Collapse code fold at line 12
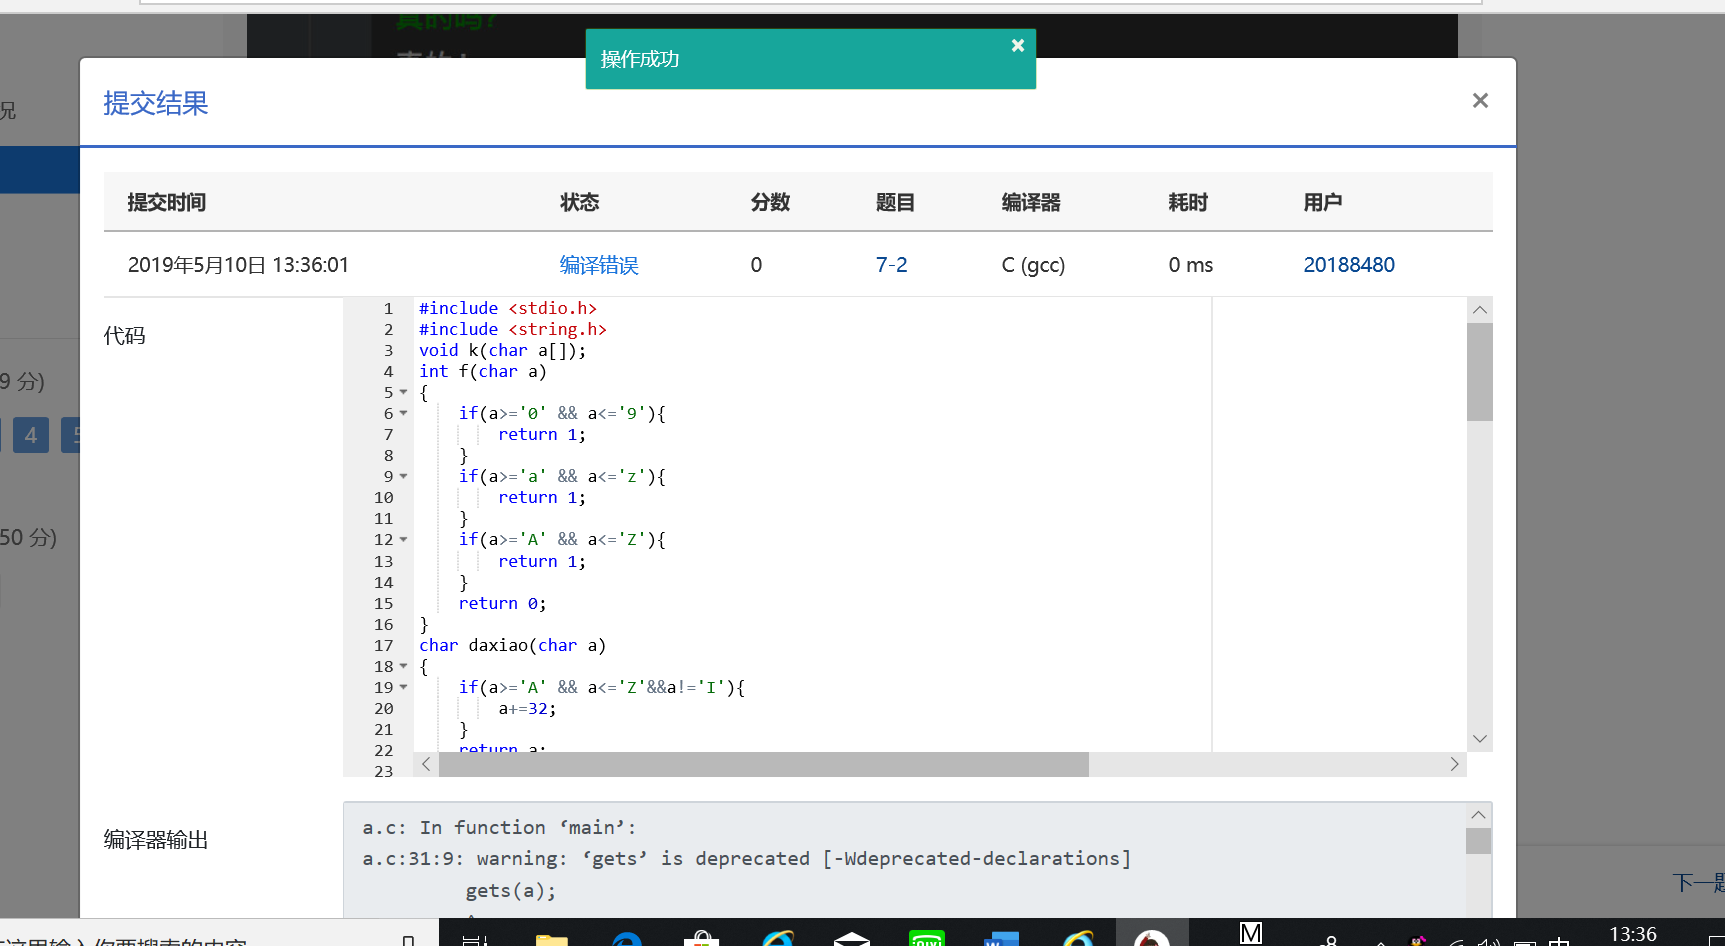 tap(404, 539)
